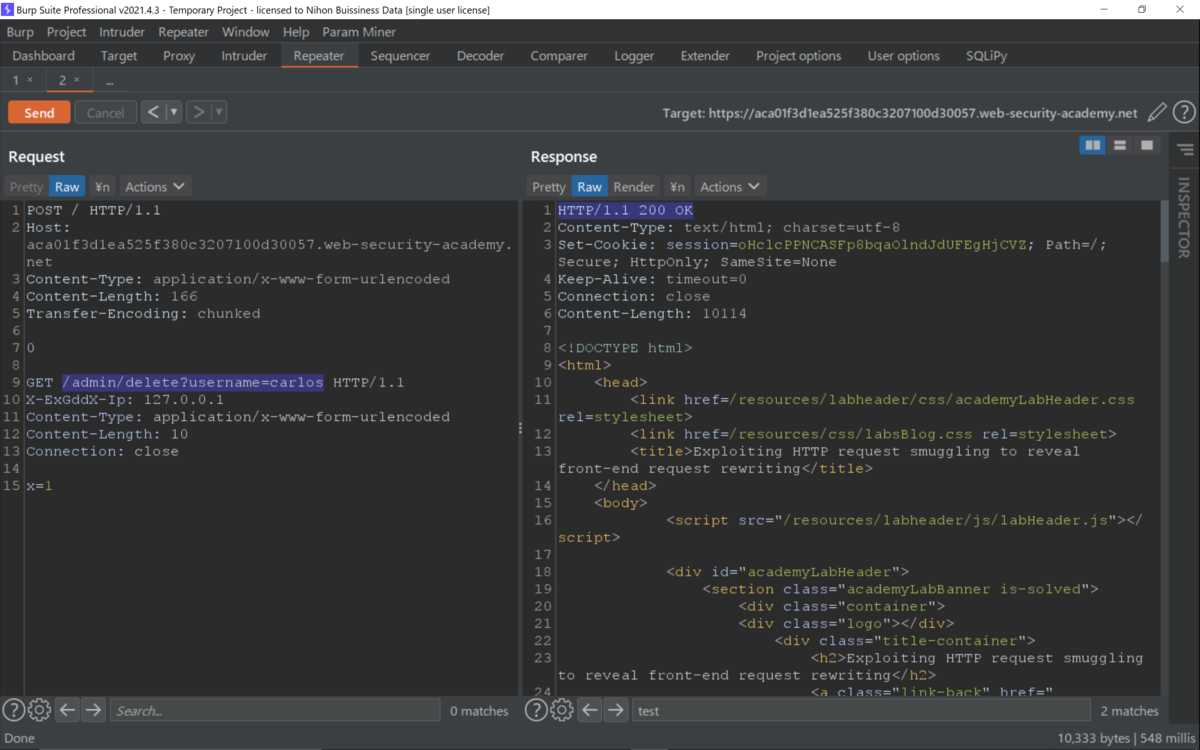The width and height of the screenshot is (1200, 750).
Task: Open response search settings gear
Action: [563, 710]
